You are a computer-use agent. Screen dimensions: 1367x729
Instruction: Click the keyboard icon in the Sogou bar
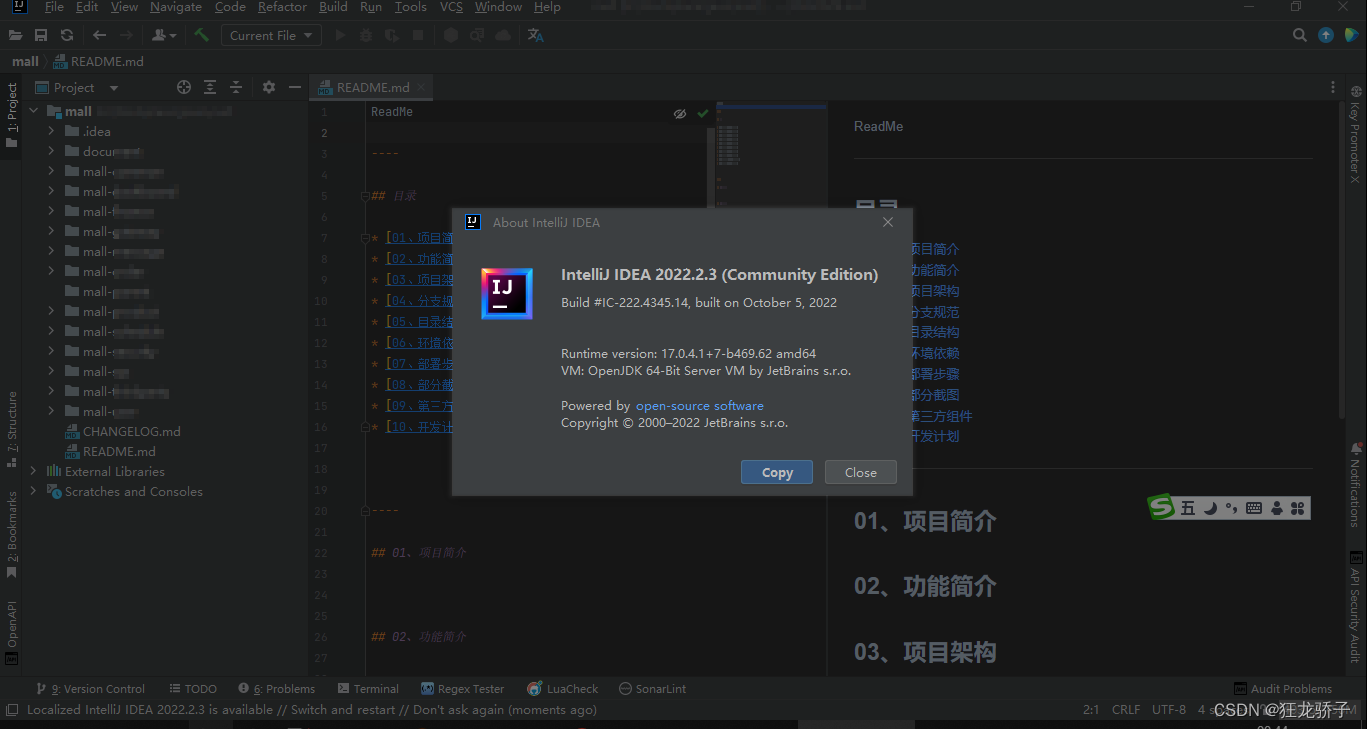pyautogui.click(x=1254, y=508)
